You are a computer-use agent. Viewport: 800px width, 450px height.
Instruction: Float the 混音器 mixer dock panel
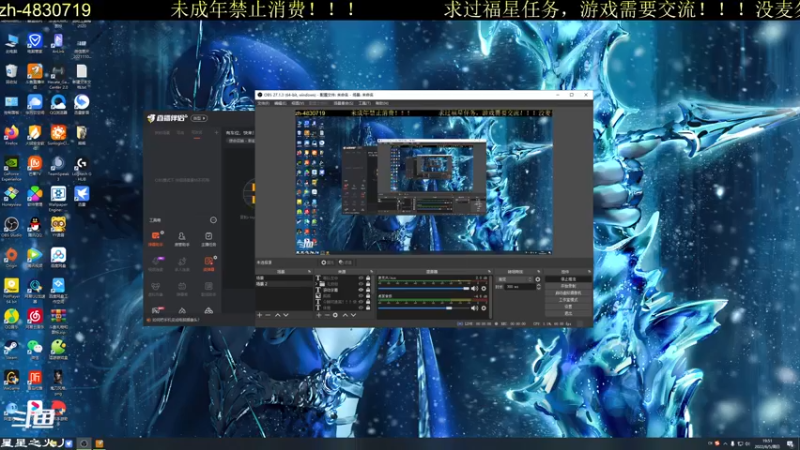[489, 271]
